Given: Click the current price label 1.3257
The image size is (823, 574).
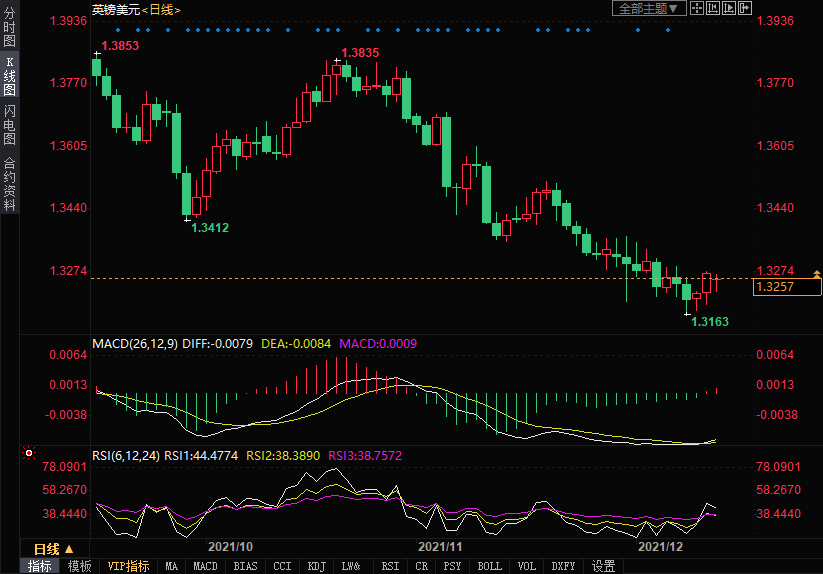Looking at the screenshot, I should click(775, 287).
